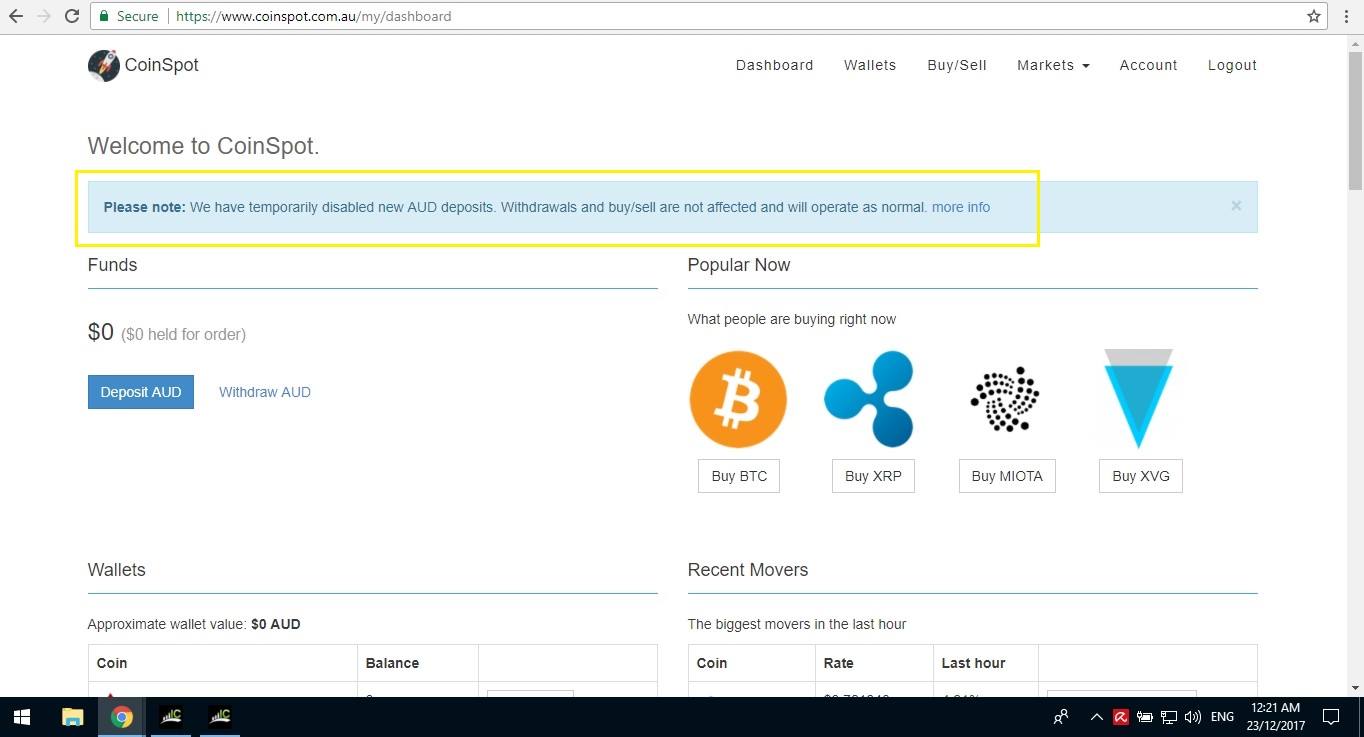The height and width of the screenshot is (737, 1364).
Task: Click the Popular Now heading
Action: (x=739, y=265)
